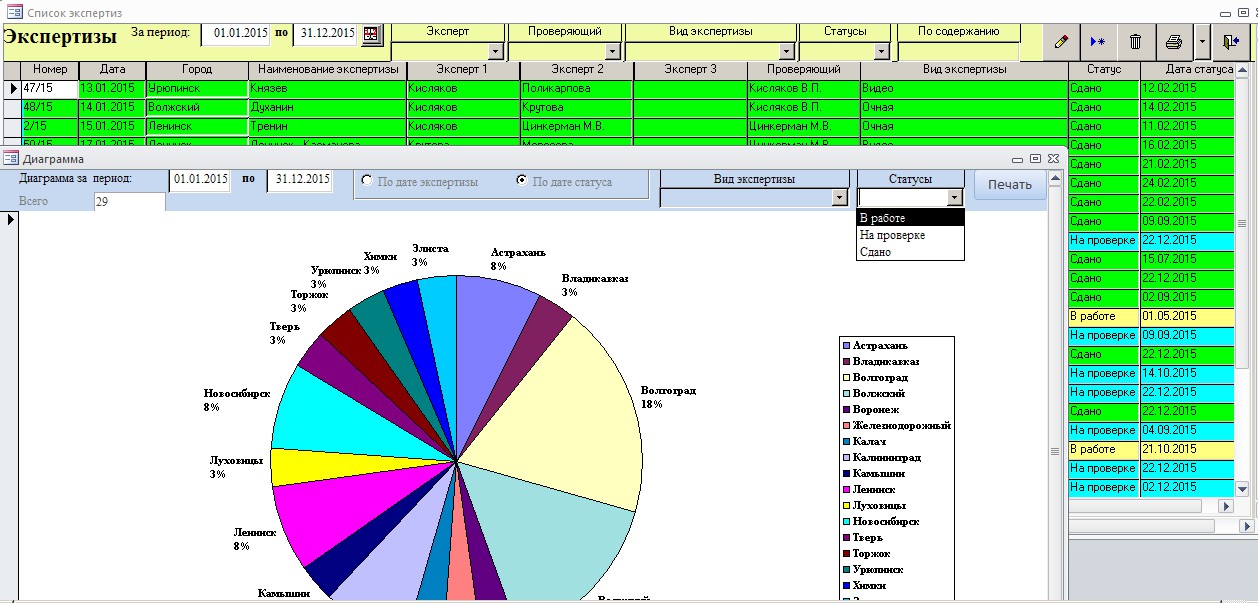
Task: Open the calendar icon beside the period dates
Action: 371,34
